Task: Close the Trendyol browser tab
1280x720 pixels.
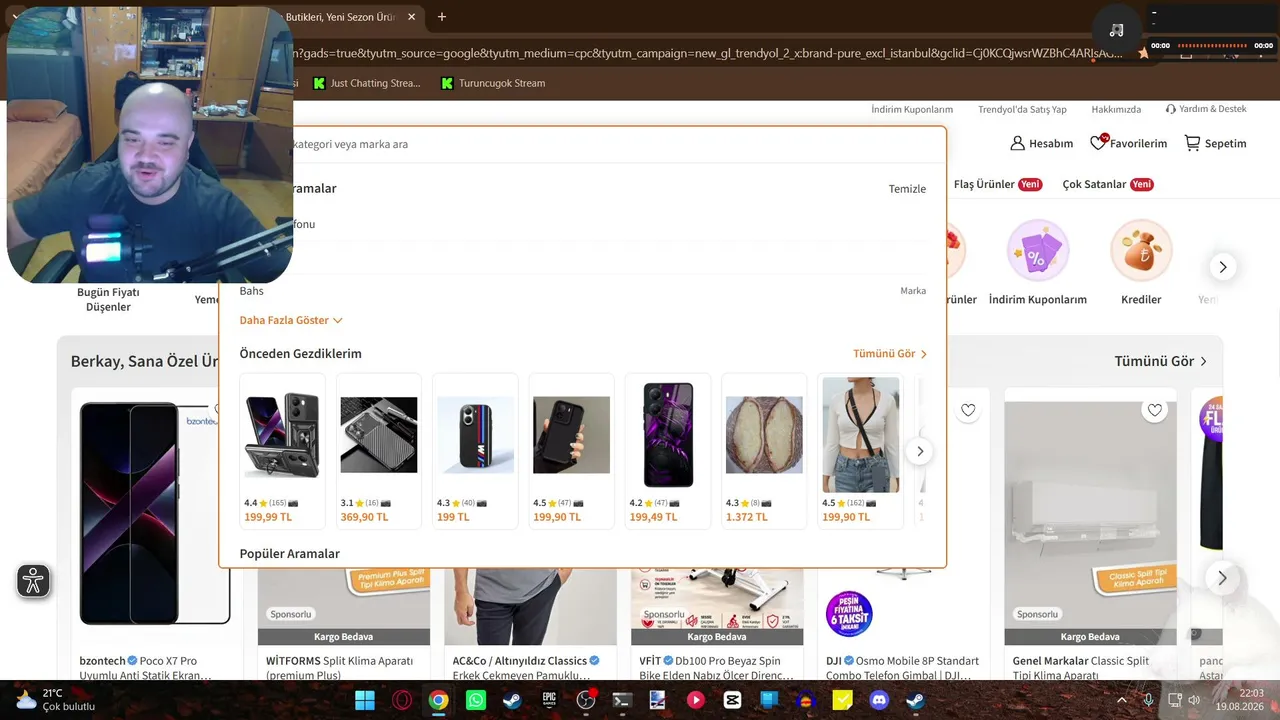Action: click(411, 17)
